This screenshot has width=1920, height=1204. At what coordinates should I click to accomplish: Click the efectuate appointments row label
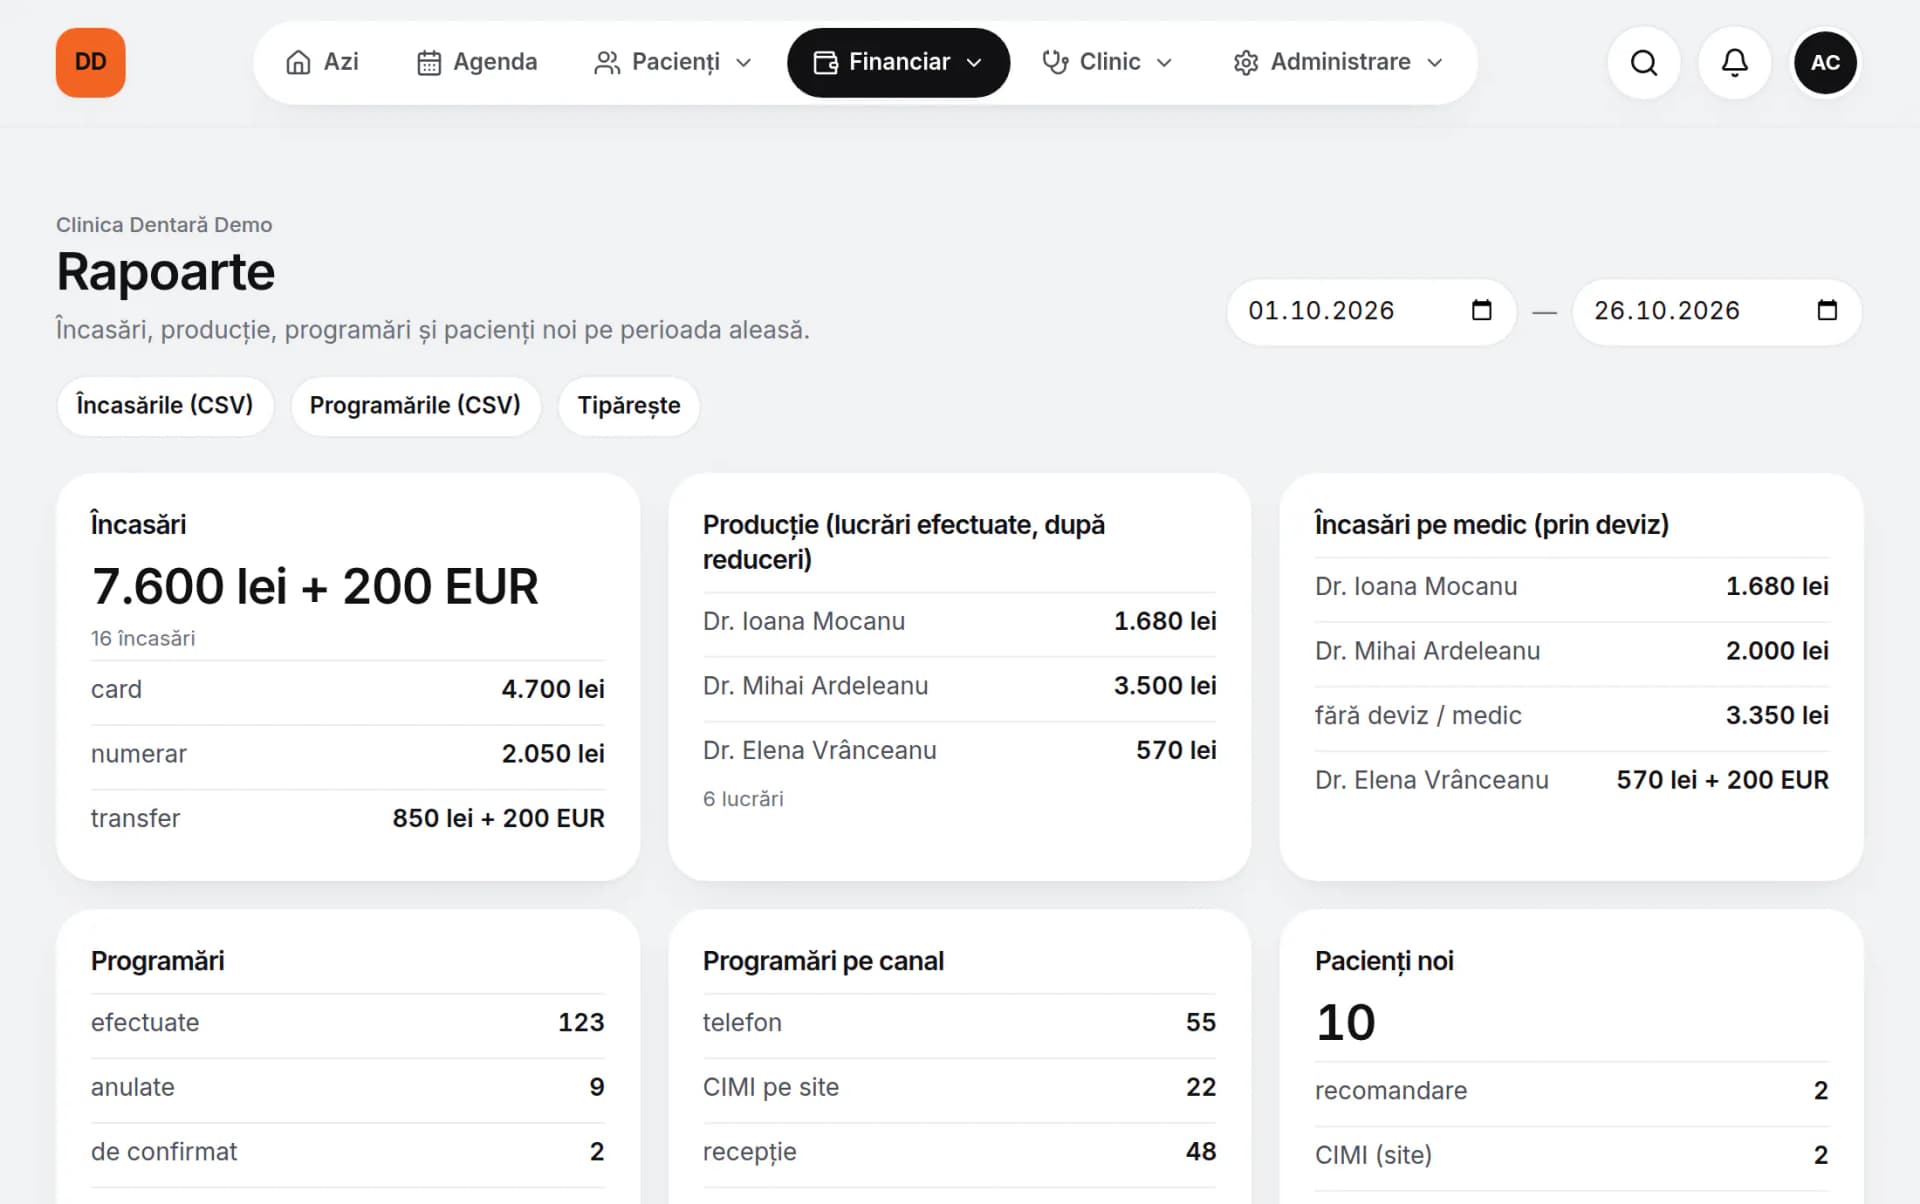pyautogui.click(x=145, y=1022)
